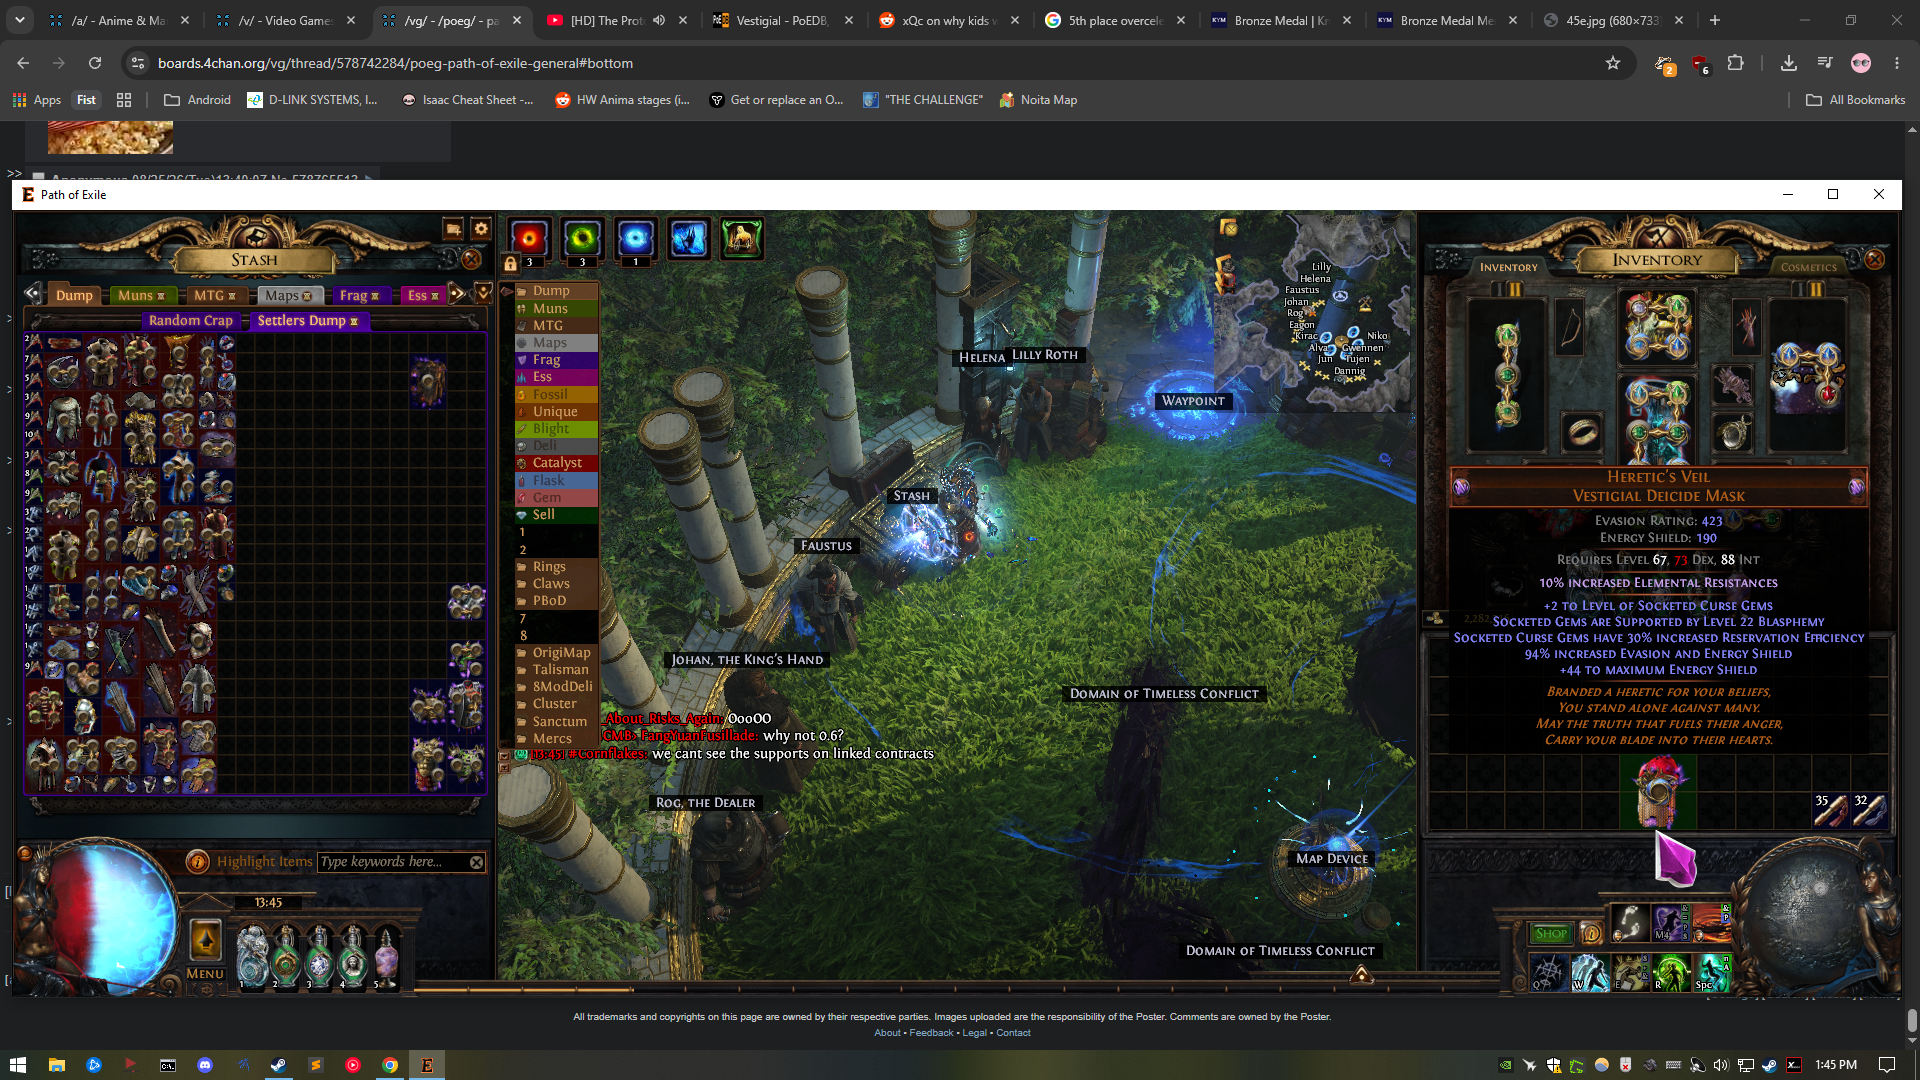Open Chrome downloads popup
This screenshot has height=1080, width=1920.
(1788, 63)
